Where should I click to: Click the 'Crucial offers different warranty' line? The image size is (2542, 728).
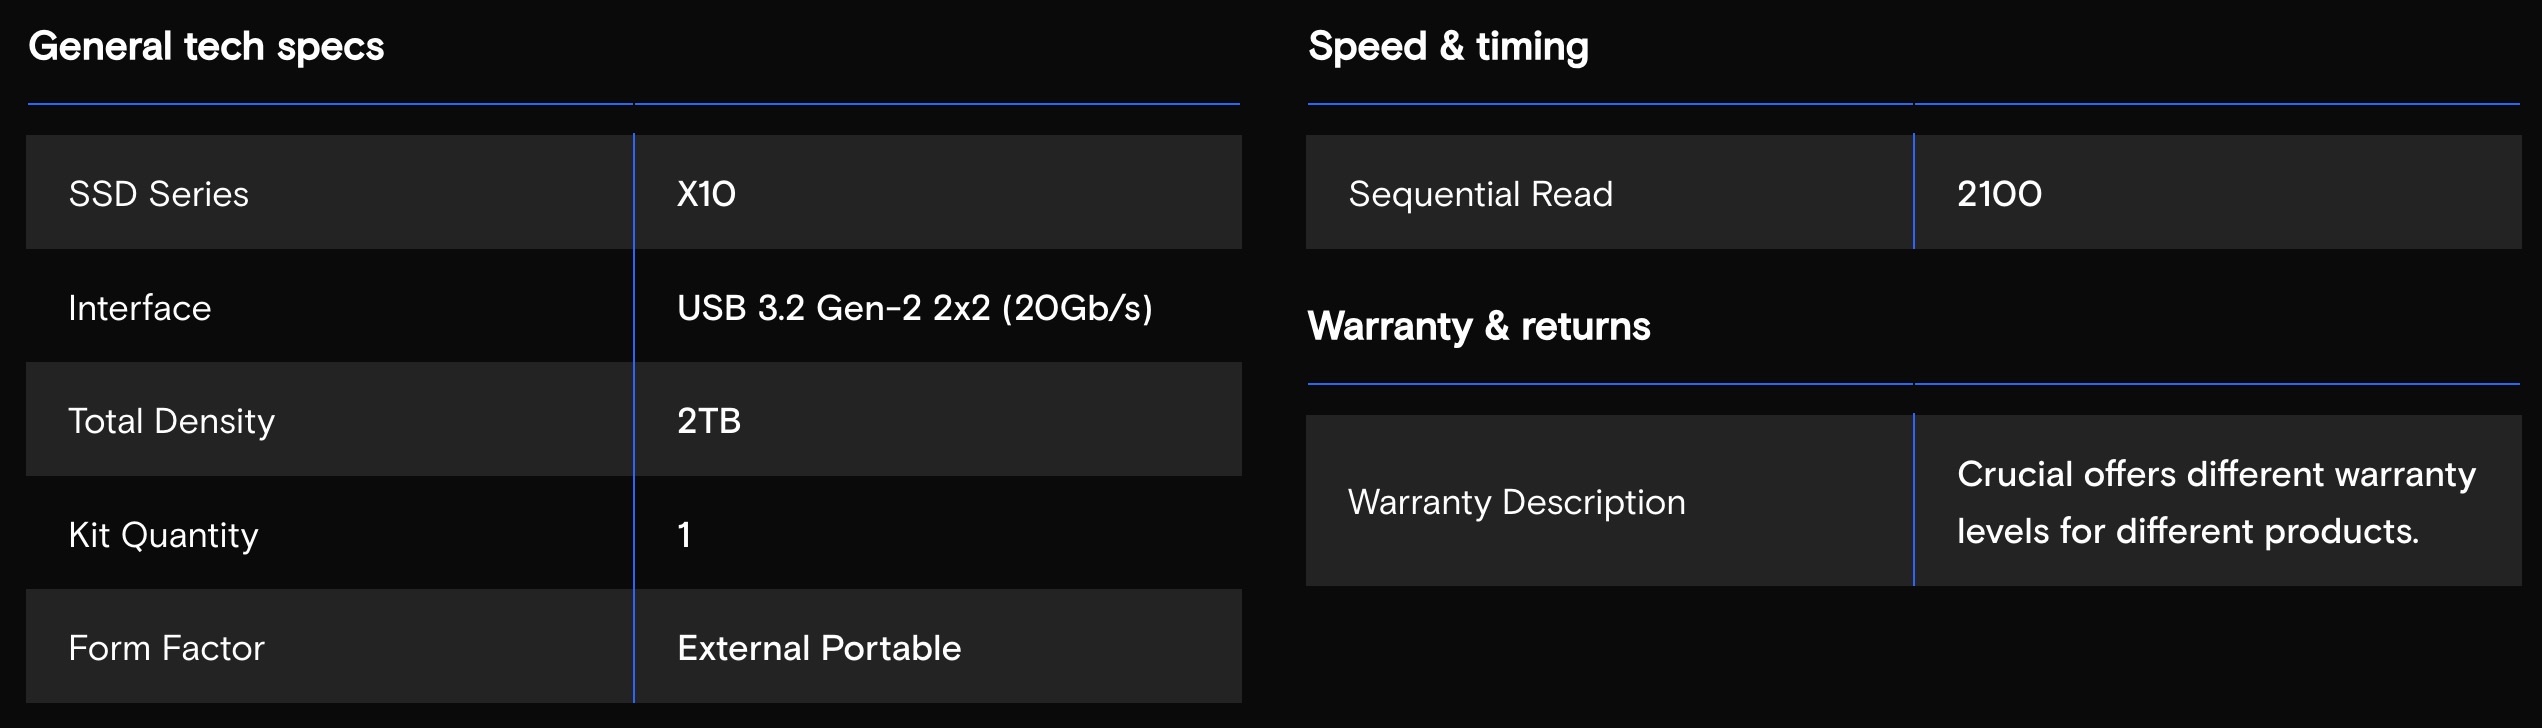click(x=2215, y=474)
